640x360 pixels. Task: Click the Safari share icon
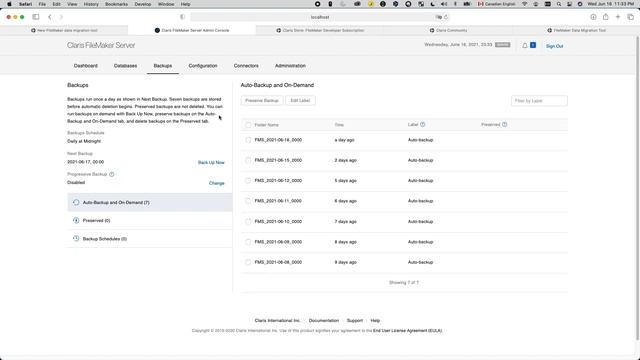pyautogui.click(x=606, y=17)
